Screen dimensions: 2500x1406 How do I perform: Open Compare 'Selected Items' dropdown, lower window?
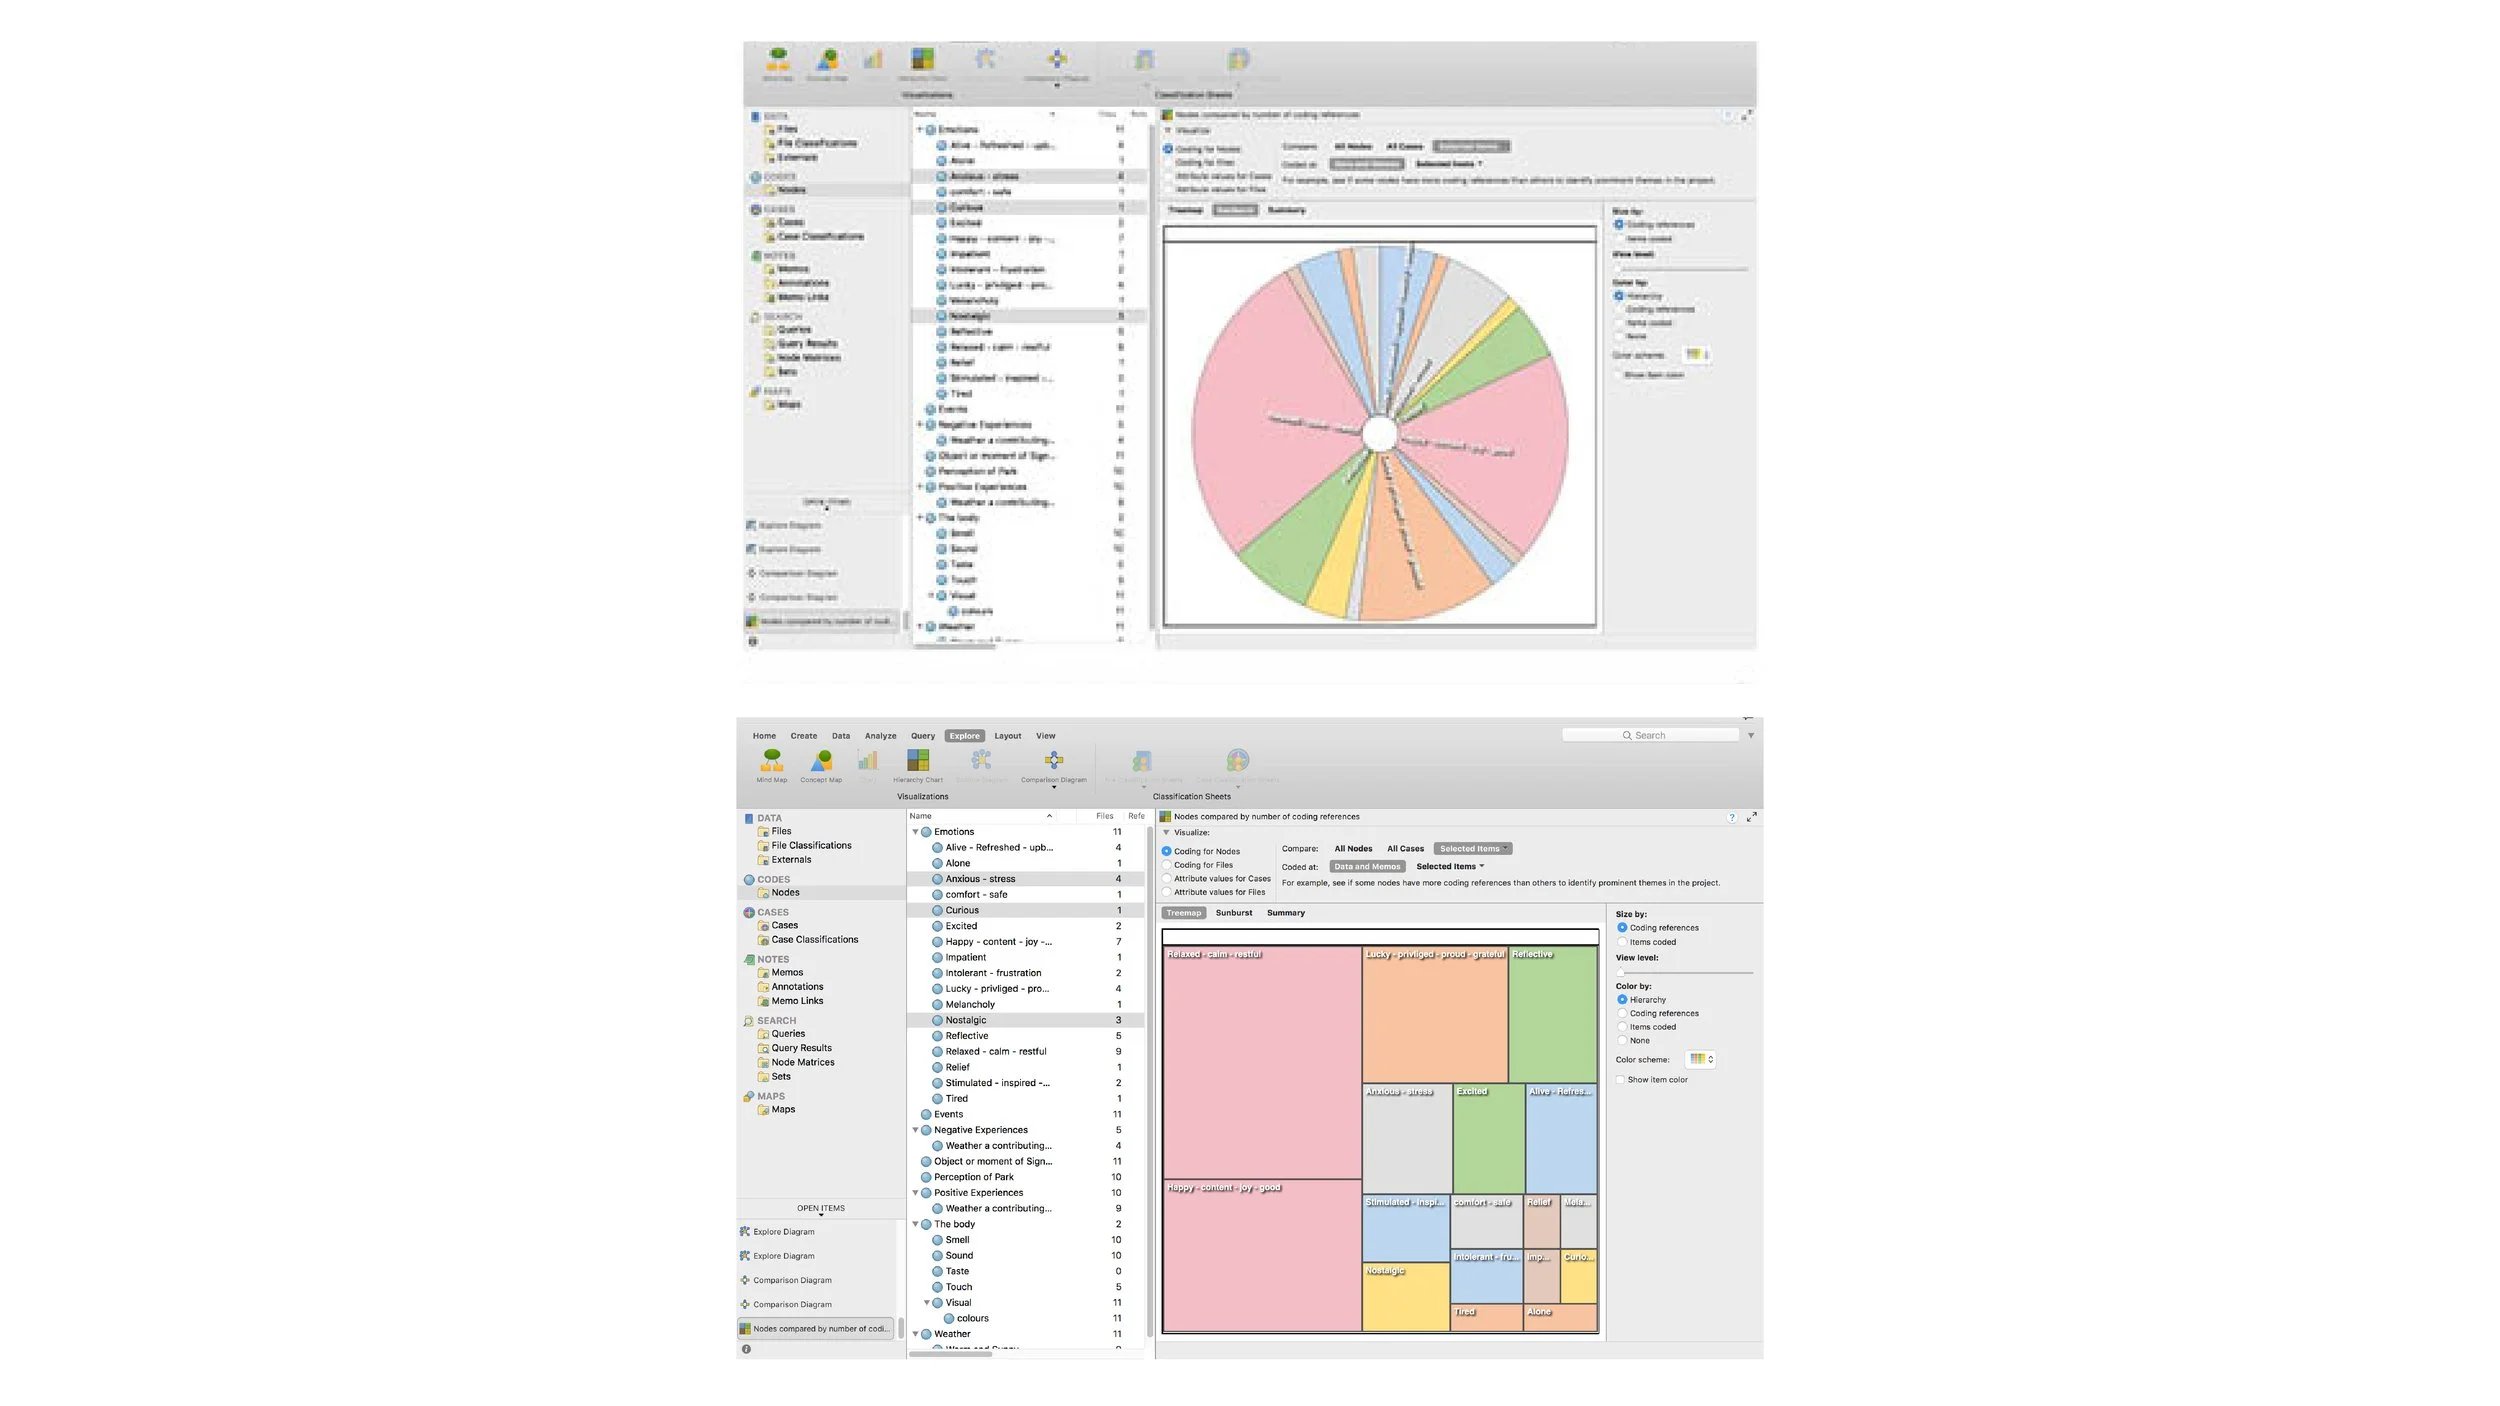tap(1472, 849)
